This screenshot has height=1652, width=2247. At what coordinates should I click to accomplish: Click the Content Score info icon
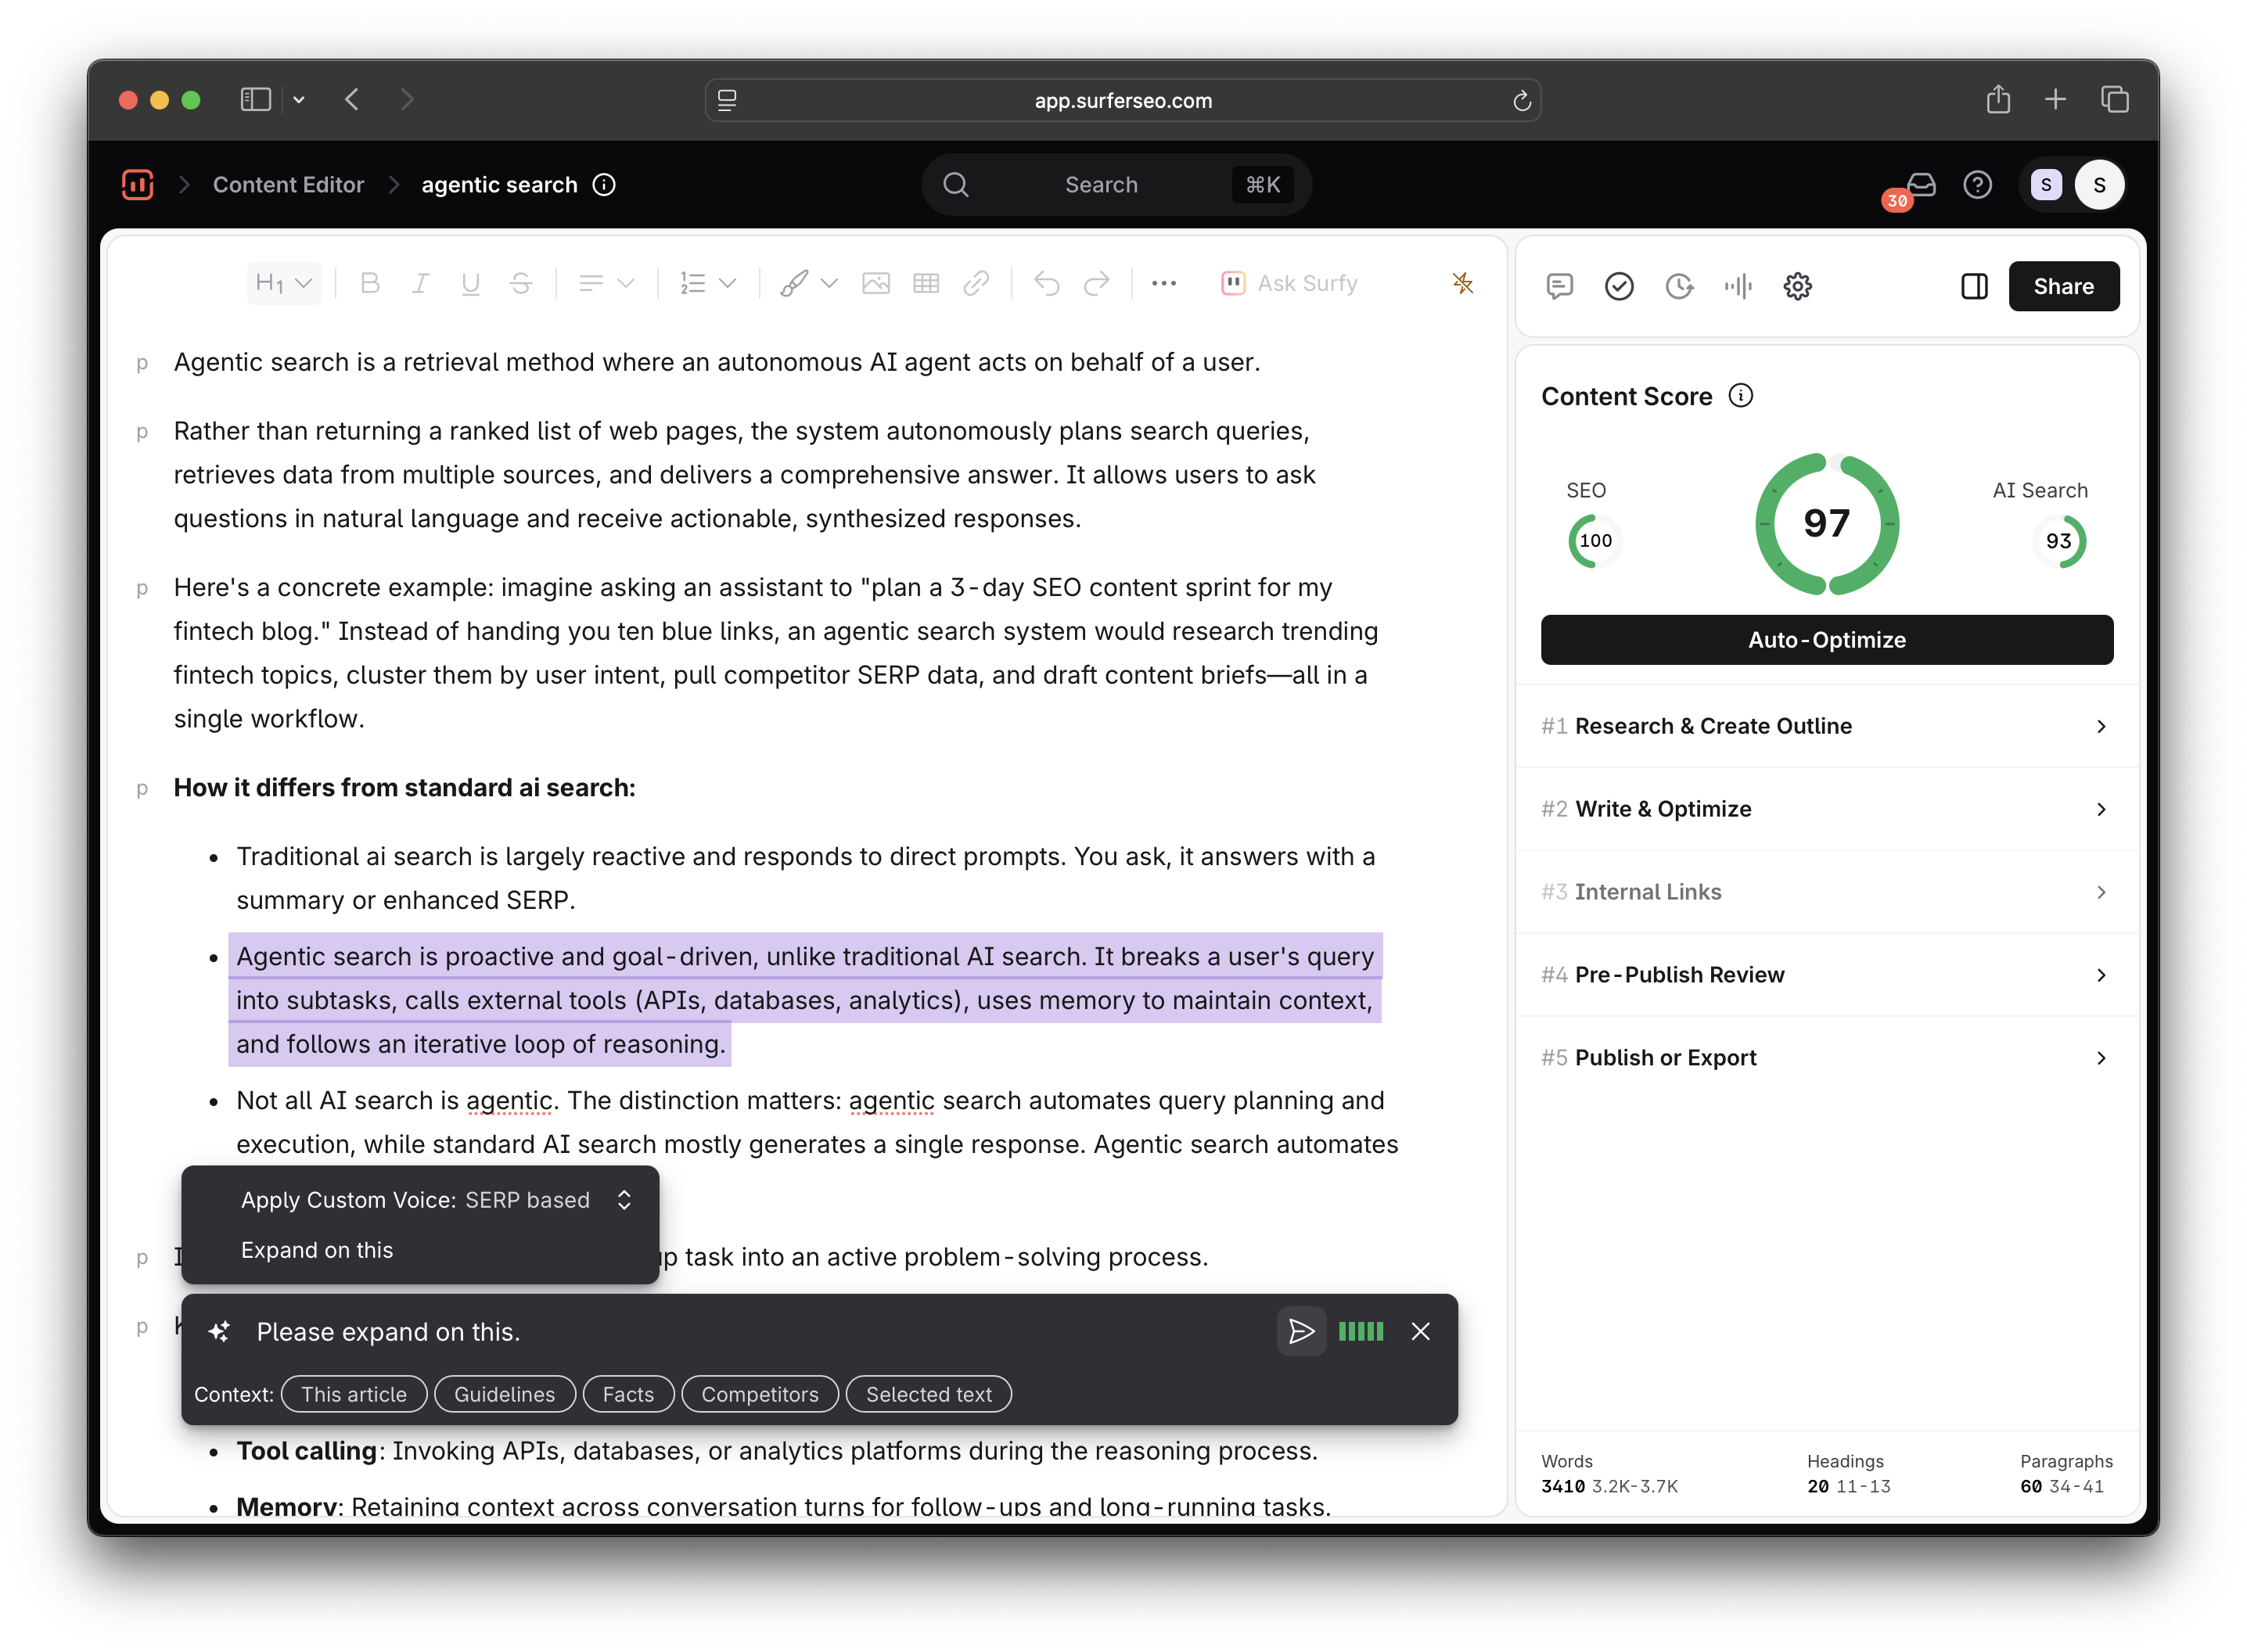click(x=1741, y=396)
